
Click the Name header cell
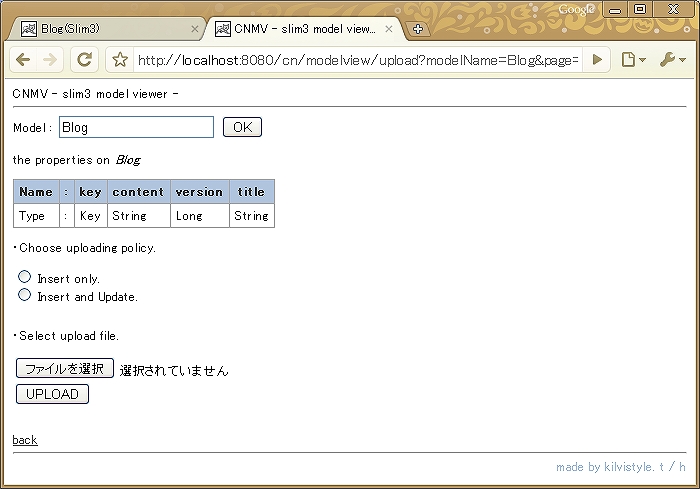pos(36,192)
